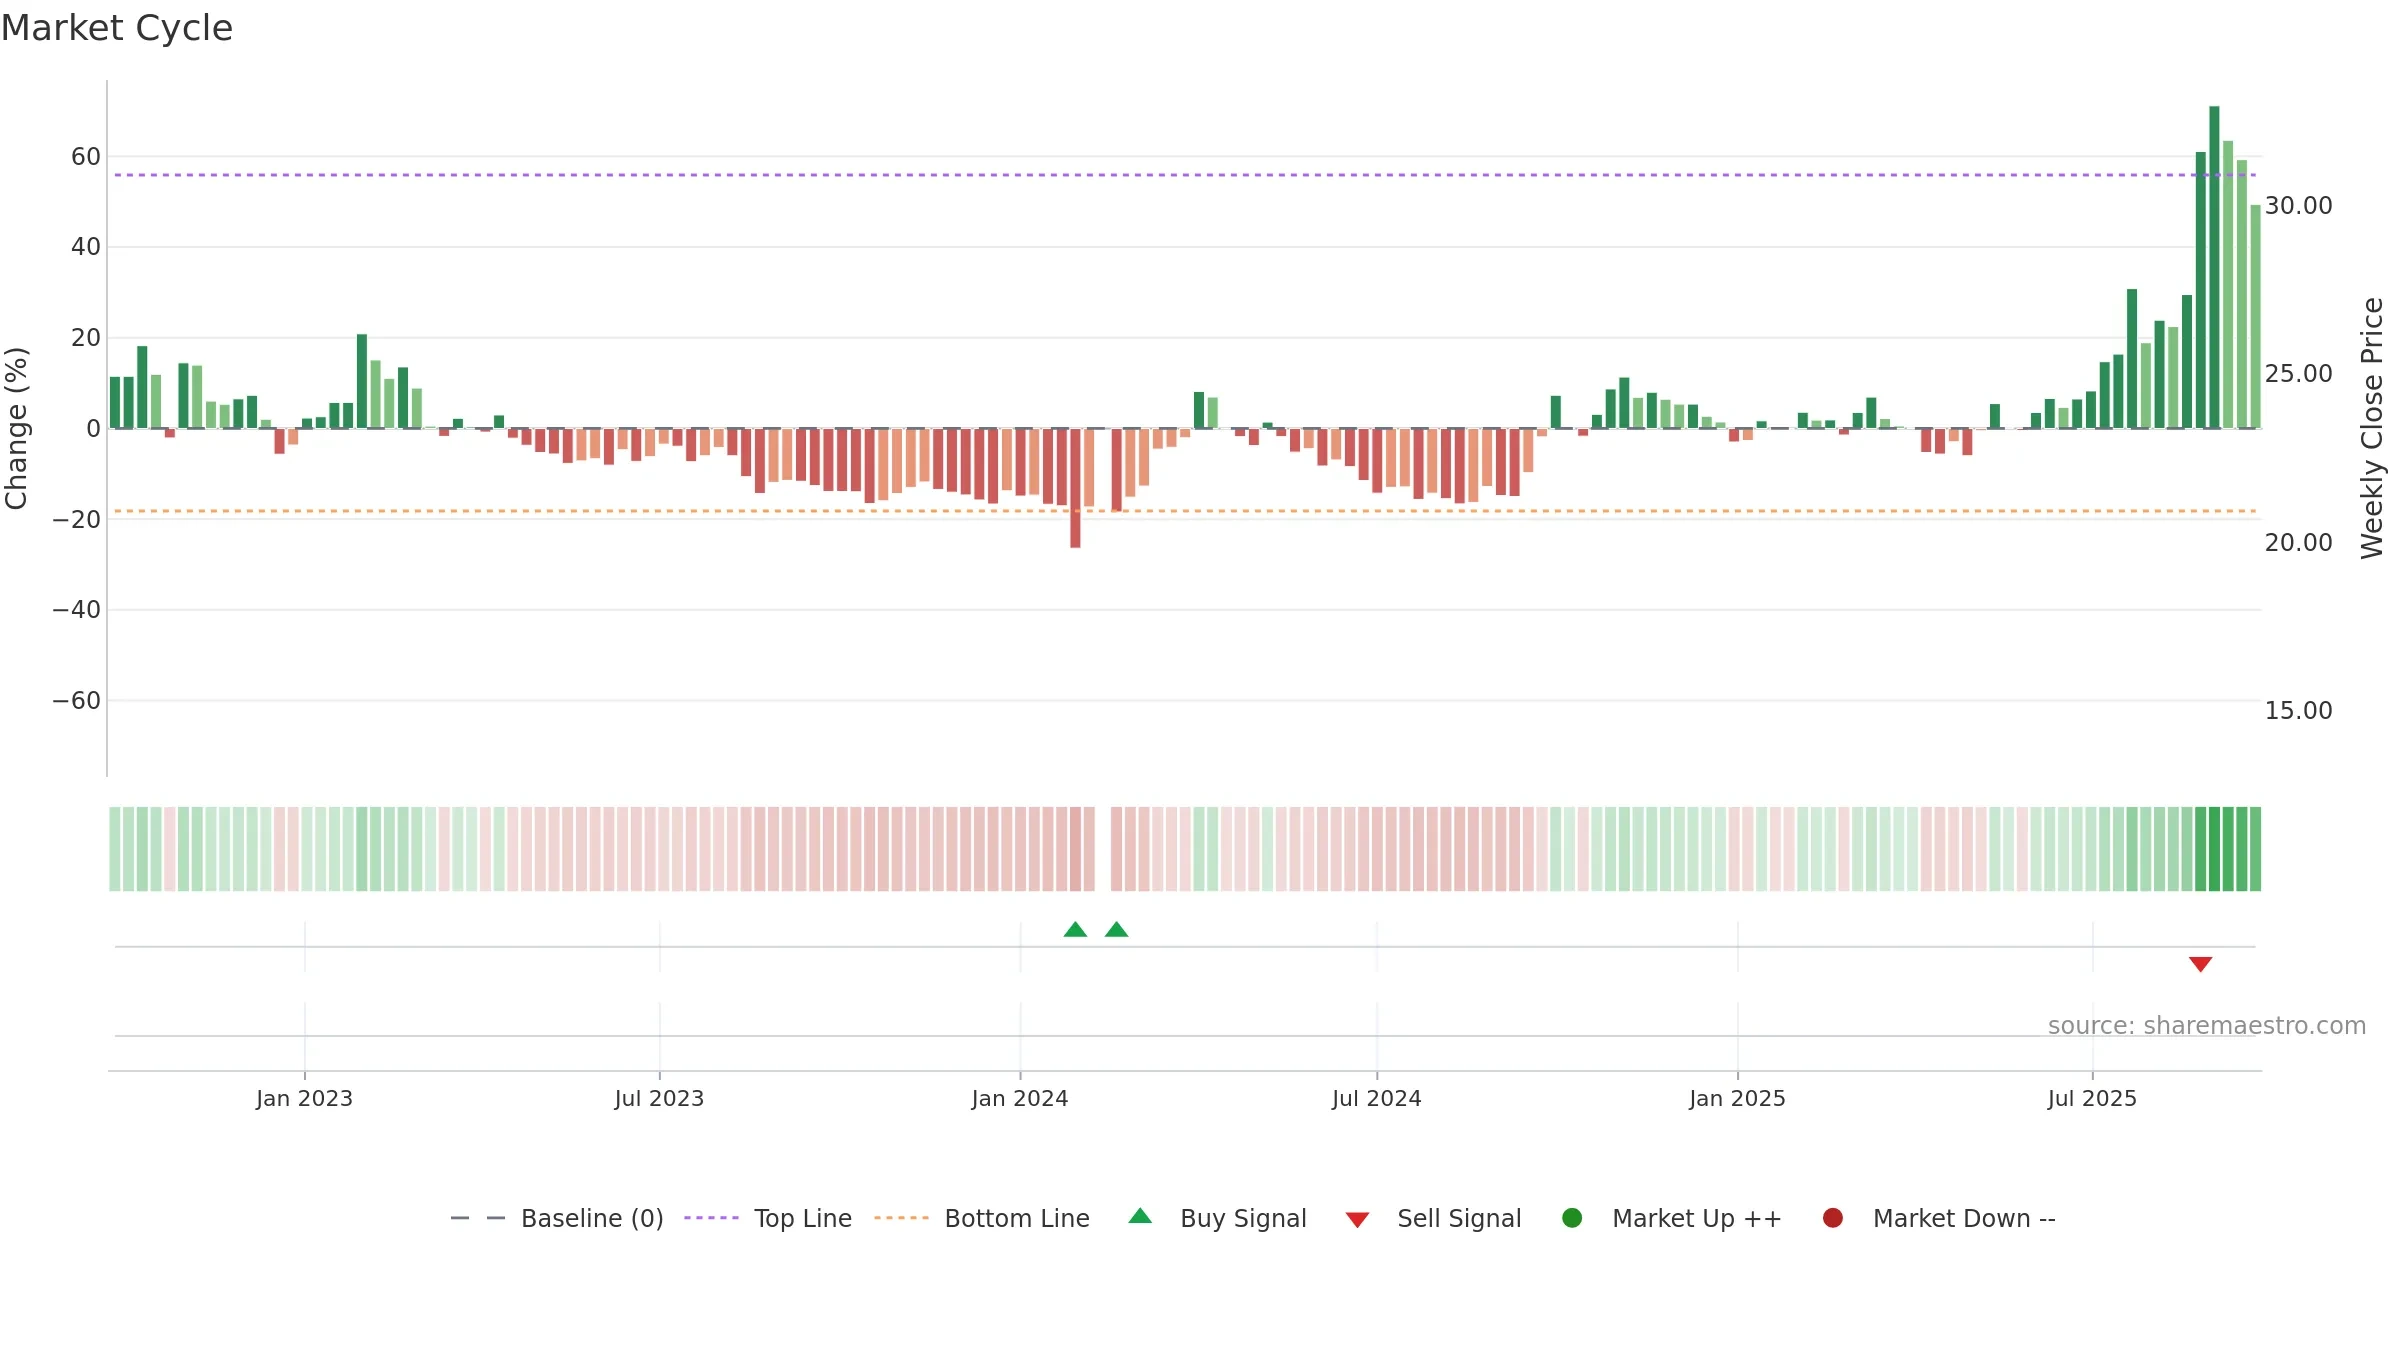Screen dimensions: 2400x1350
Task: Click the 25.00 price tick label
Action: click(x=2298, y=373)
